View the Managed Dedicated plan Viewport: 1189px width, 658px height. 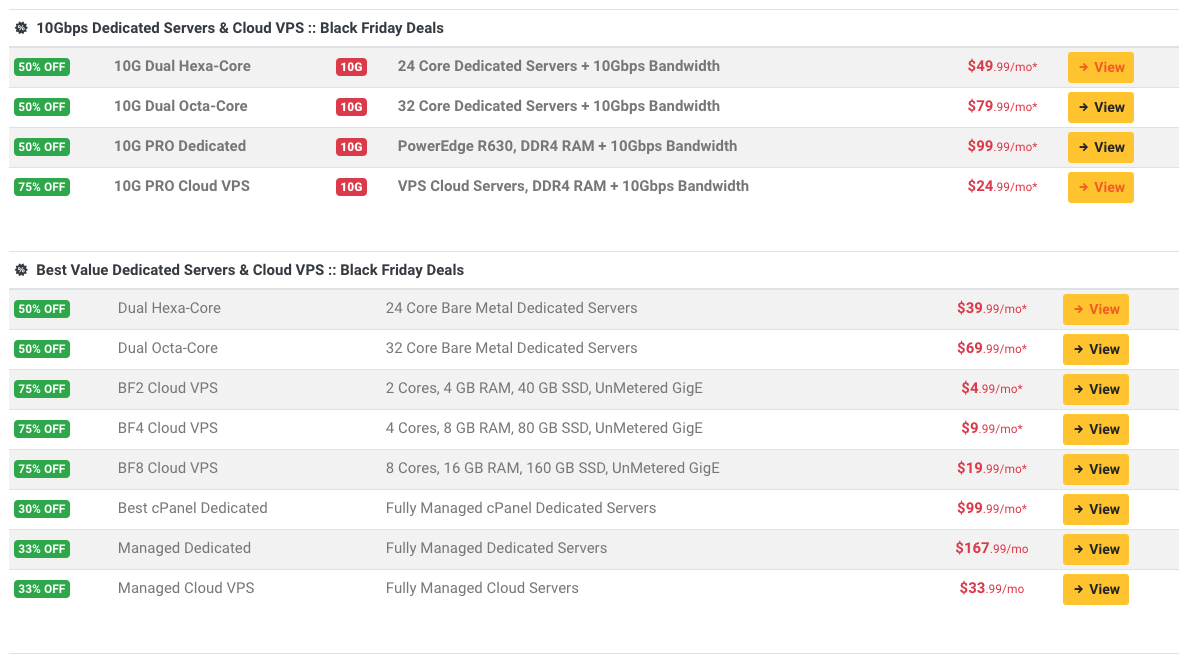click(1096, 550)
